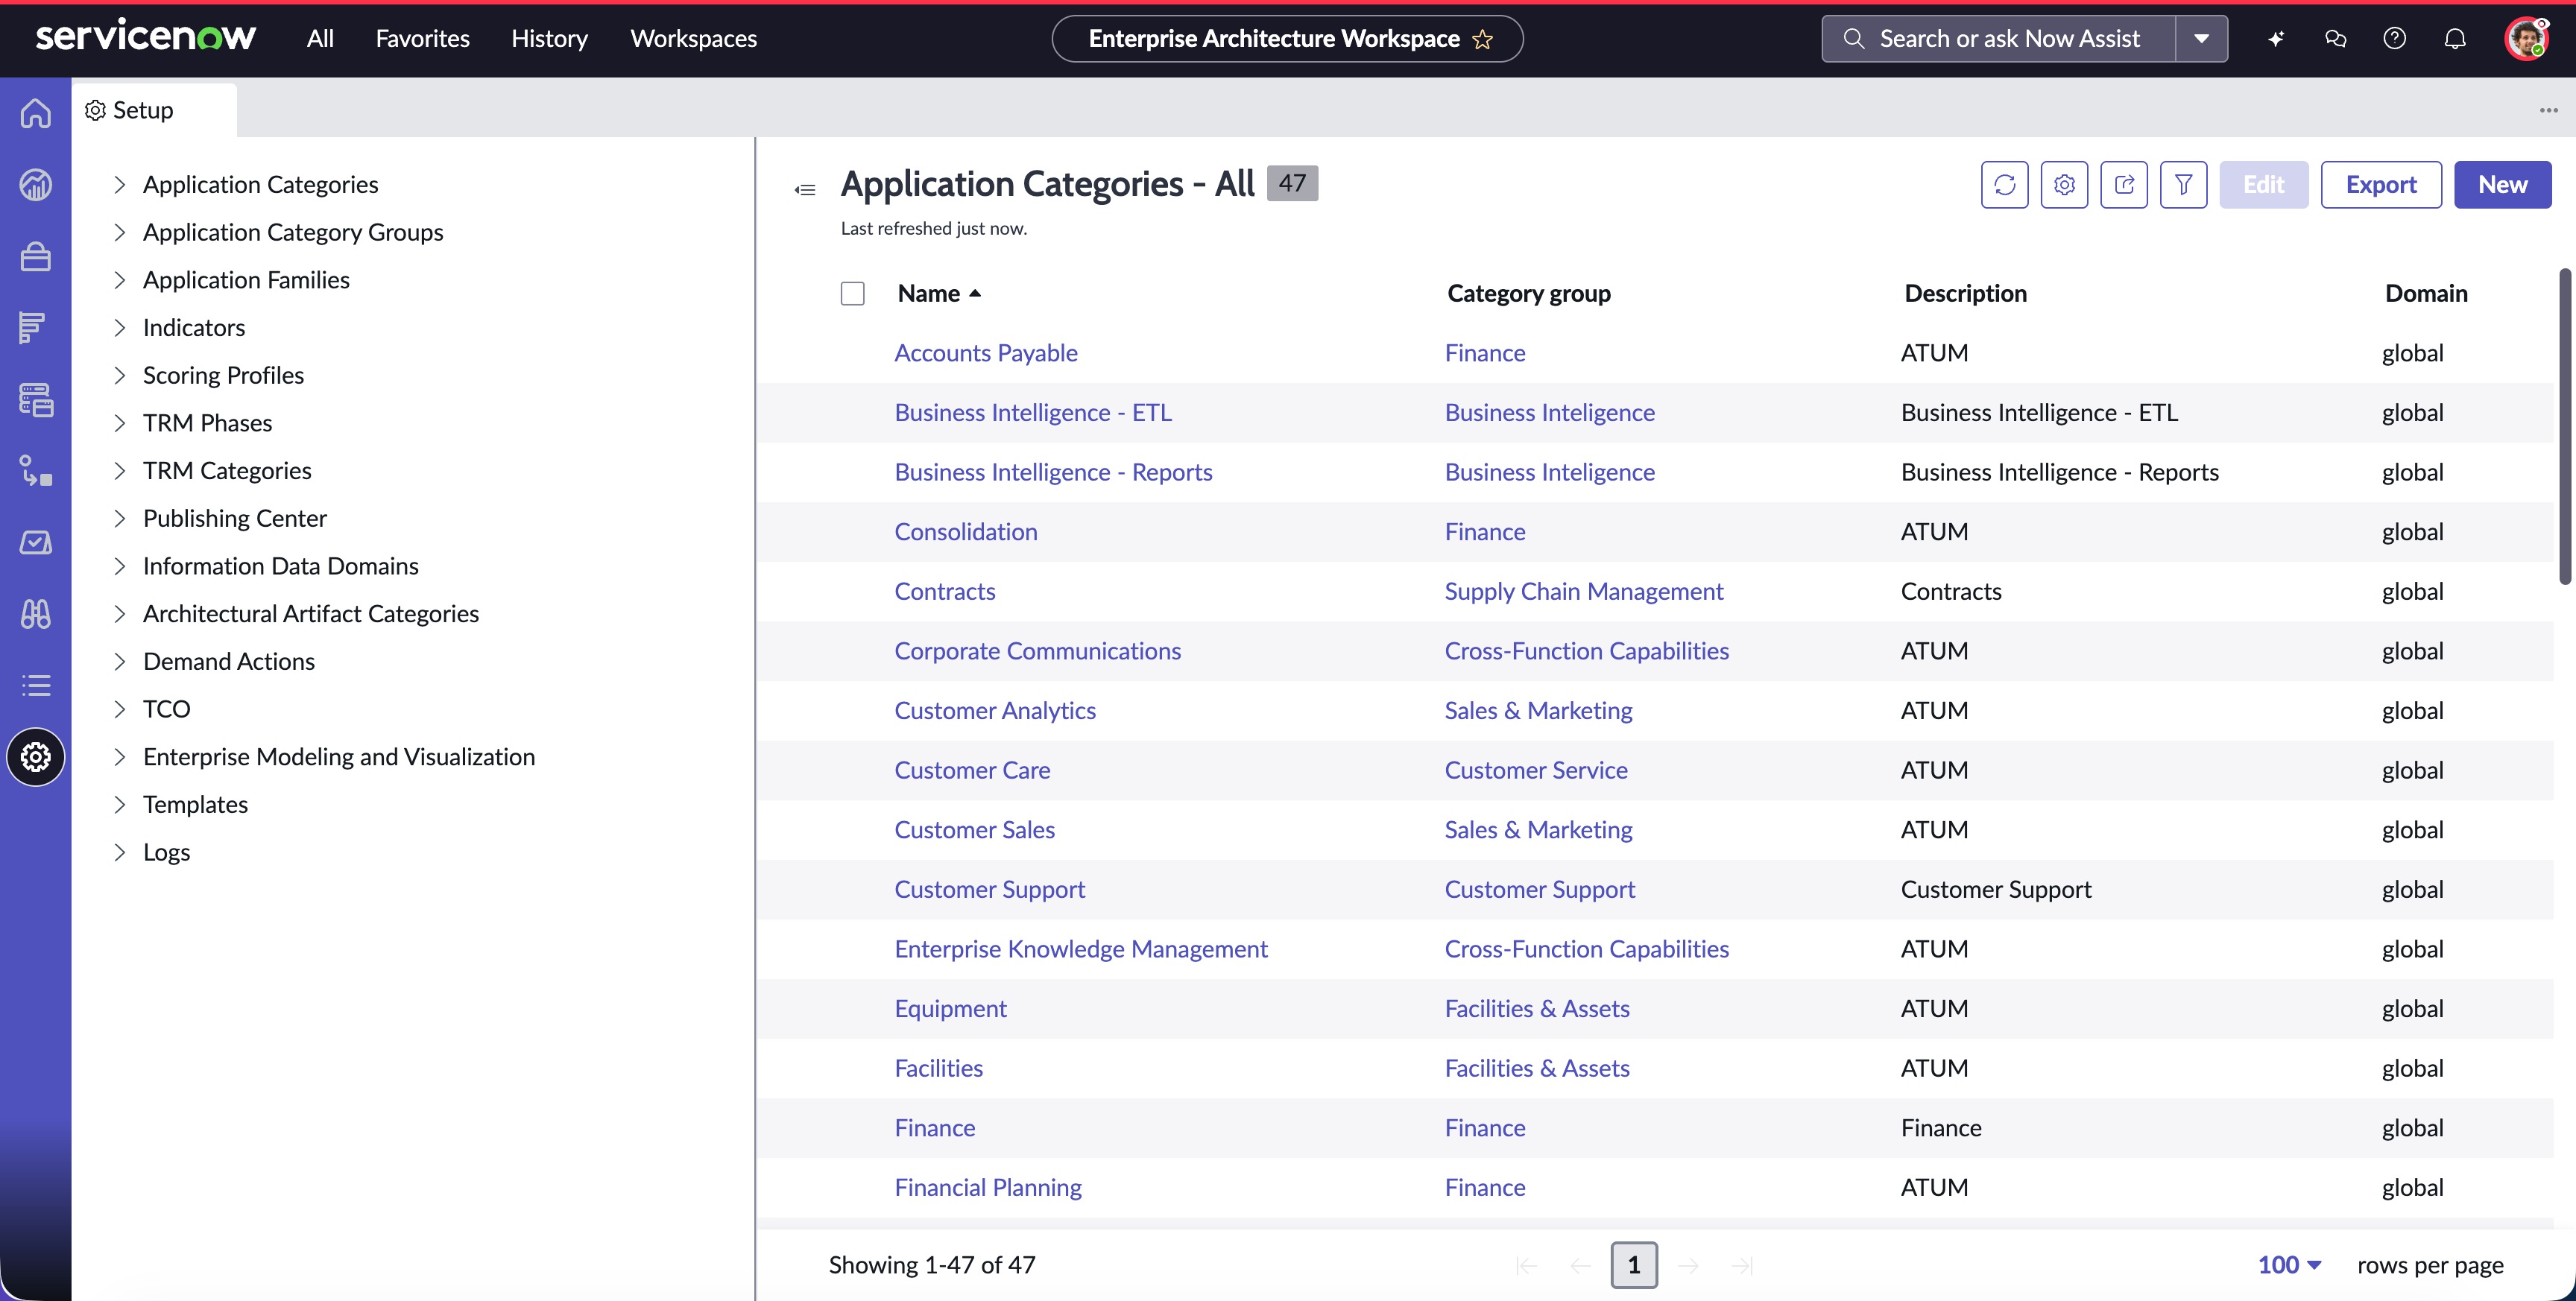2576x1301 pixels.
Task: Open the user profile avatar
Action: click(x=2527, y=39)
